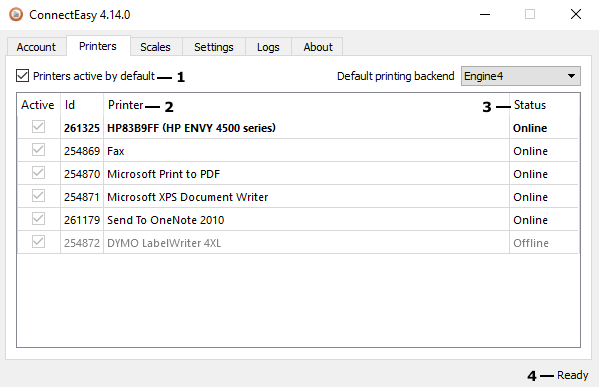Viewport: 599px width, 387px height.
Task: Toggle Active checkbox for HP83B9FF printer
Action: 38,127
